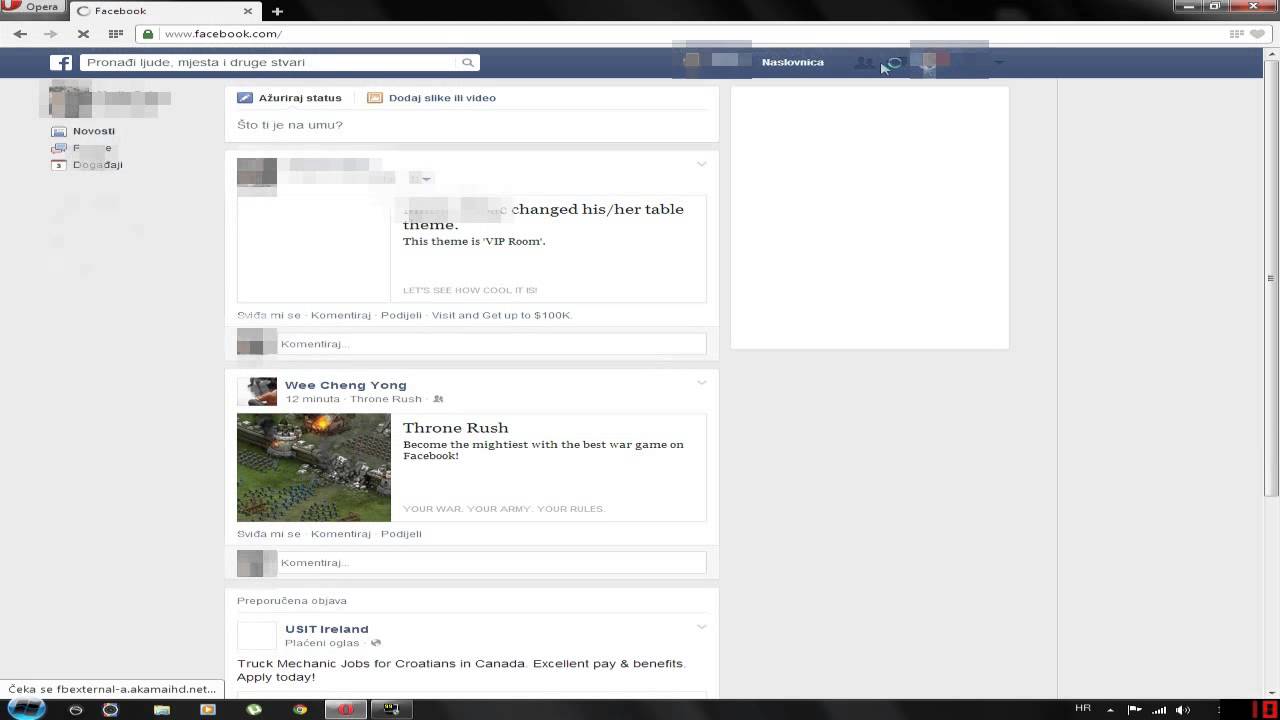Click Preporučena objava label
Screen dimensions: 1280x720
coord(292,601)
